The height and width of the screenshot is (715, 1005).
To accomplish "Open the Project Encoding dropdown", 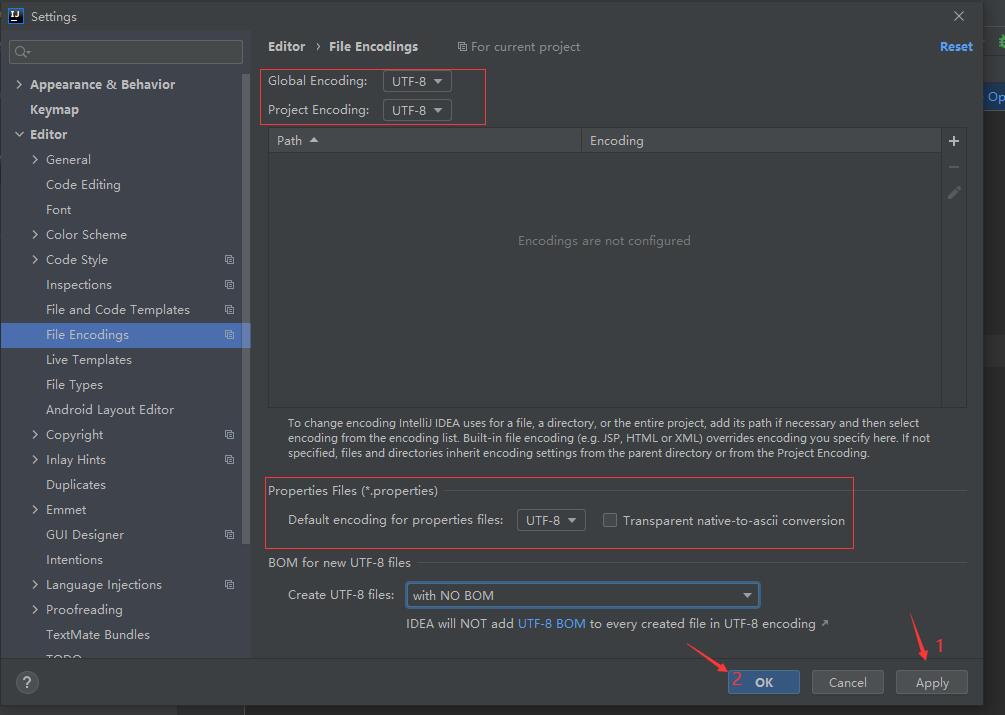I will coord(417,110).
